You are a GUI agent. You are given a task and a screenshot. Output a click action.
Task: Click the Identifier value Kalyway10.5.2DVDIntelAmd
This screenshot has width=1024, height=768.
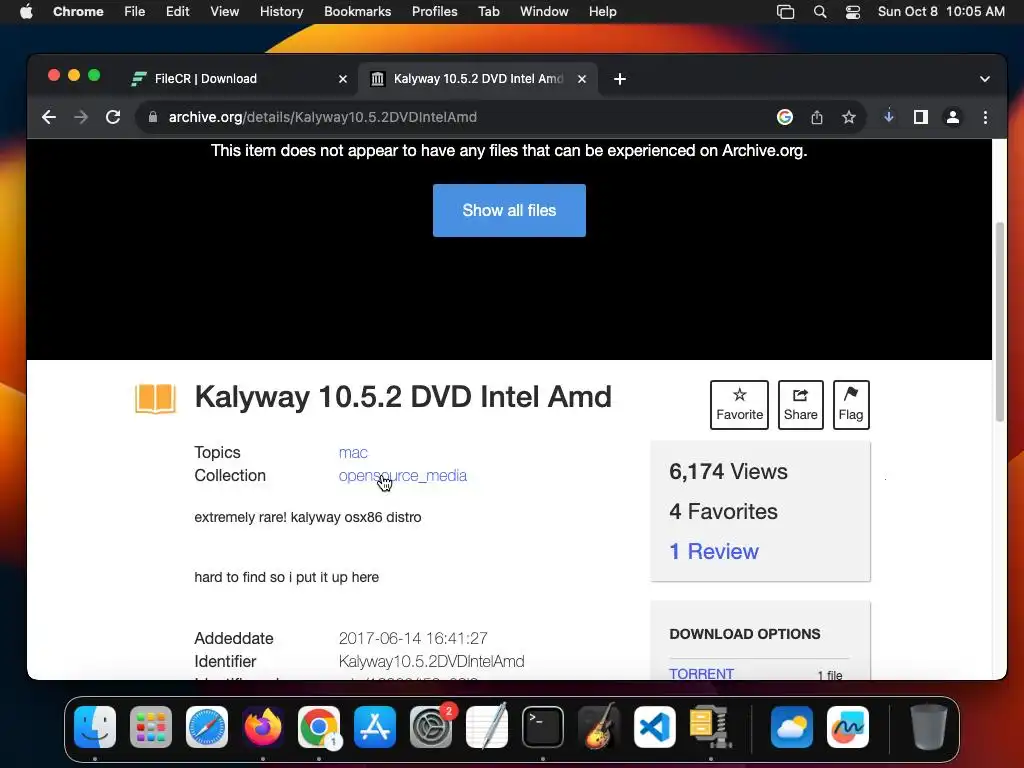(432, 662)
